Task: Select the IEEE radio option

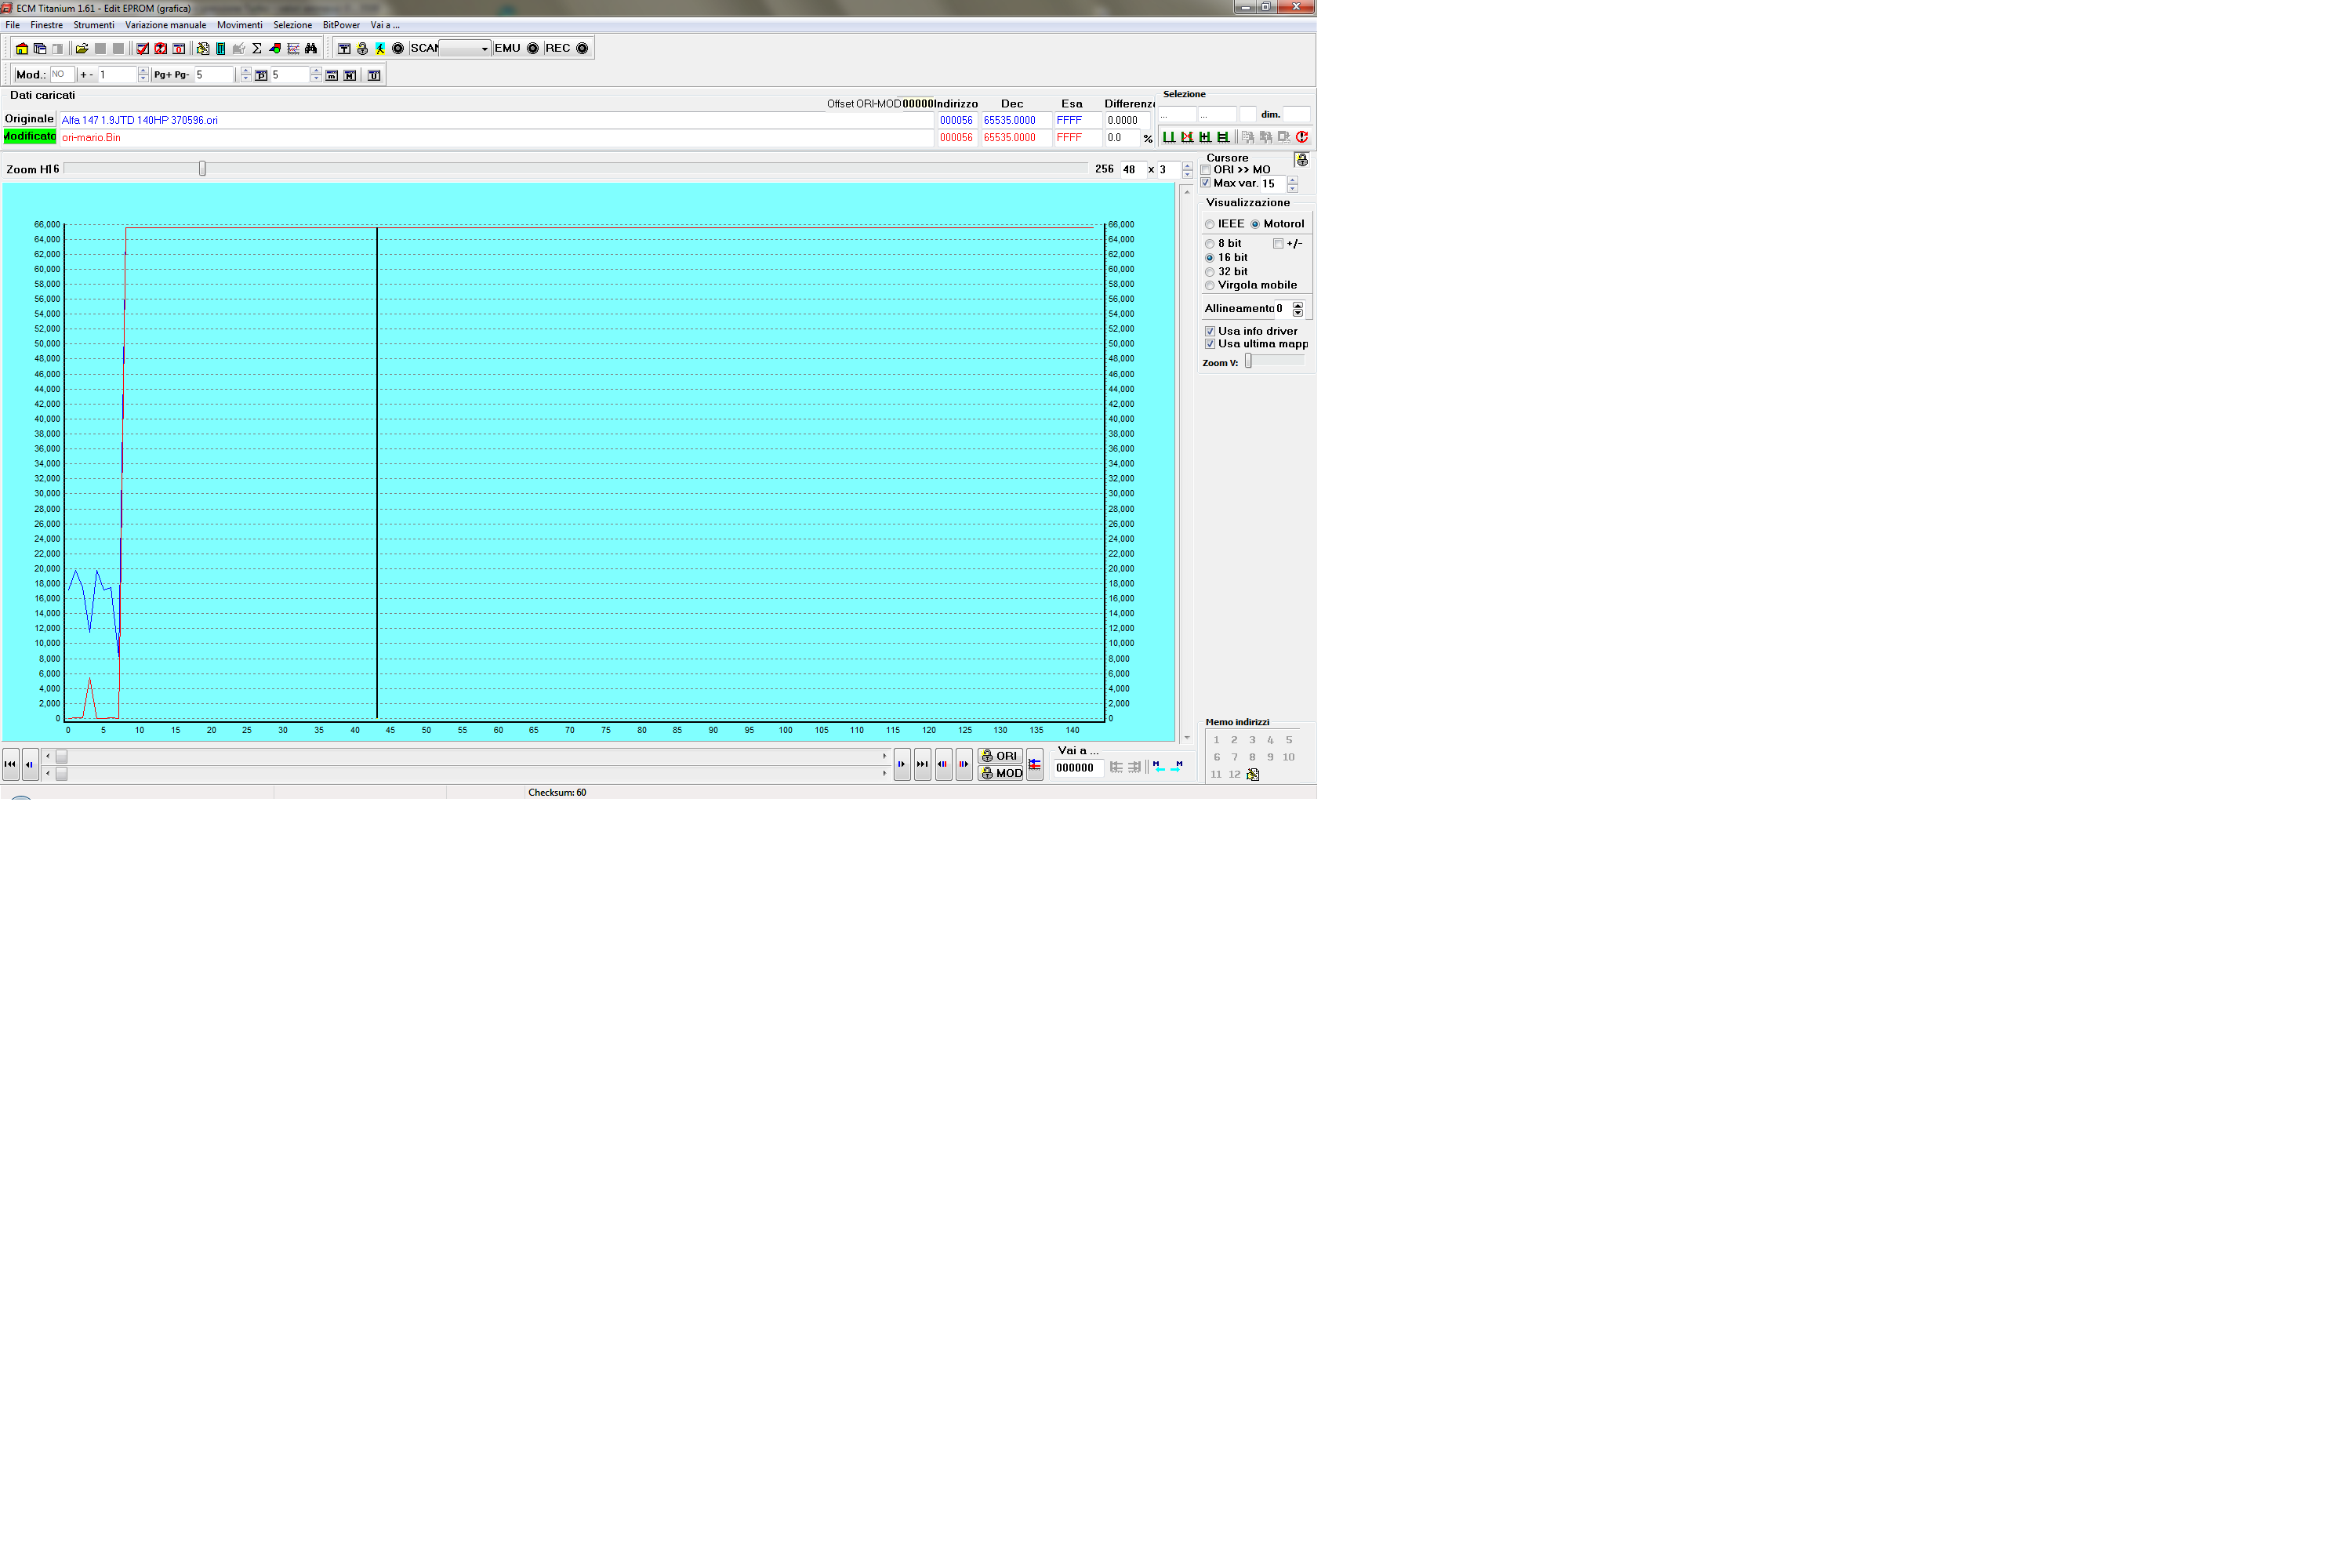Action: coord(1210,224)
